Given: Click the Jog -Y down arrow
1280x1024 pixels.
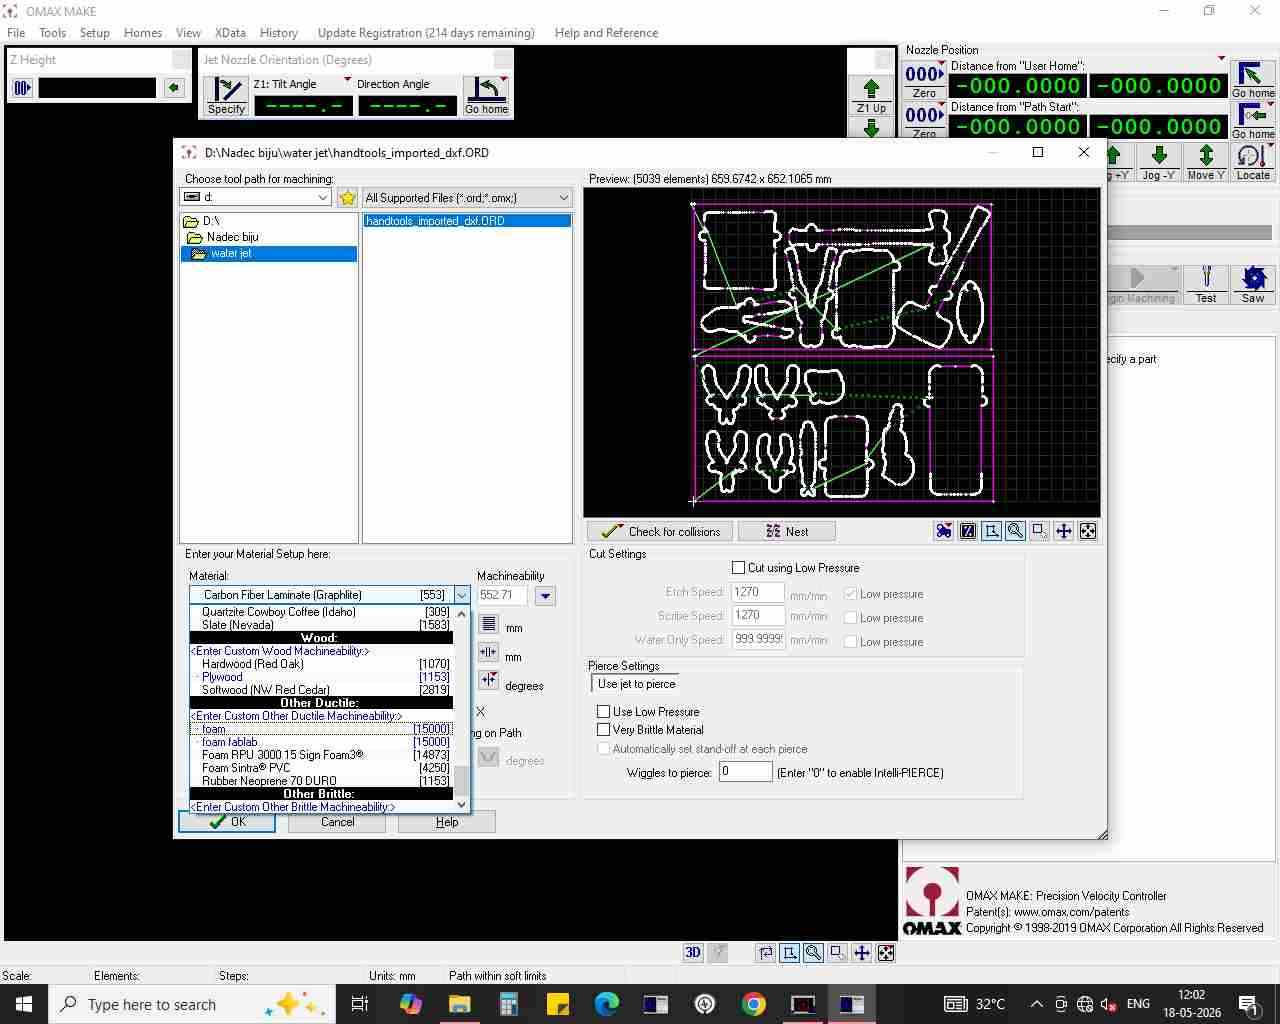Looking at the screenshot, I should (x=1159, y=162).
